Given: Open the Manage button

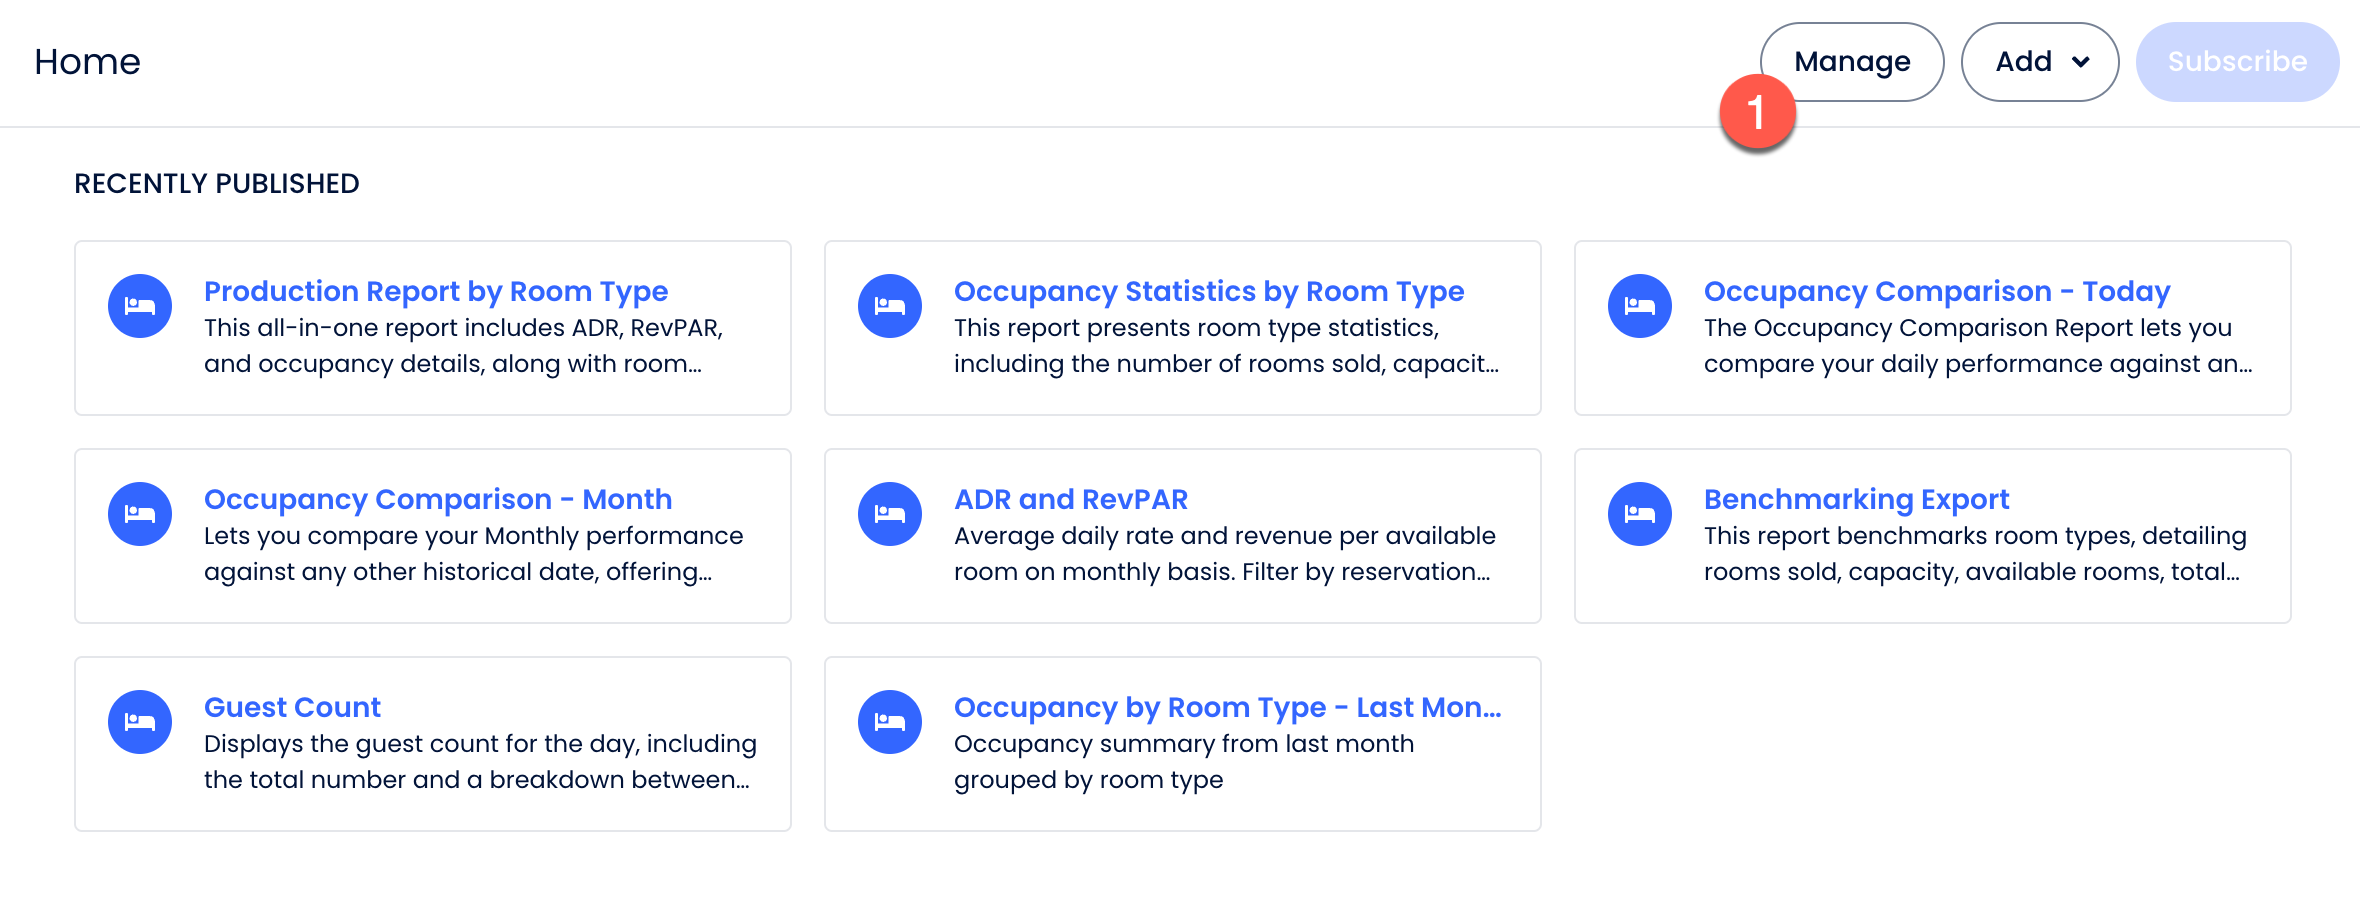Looking at the screenshot, I should click(1852, 62).
